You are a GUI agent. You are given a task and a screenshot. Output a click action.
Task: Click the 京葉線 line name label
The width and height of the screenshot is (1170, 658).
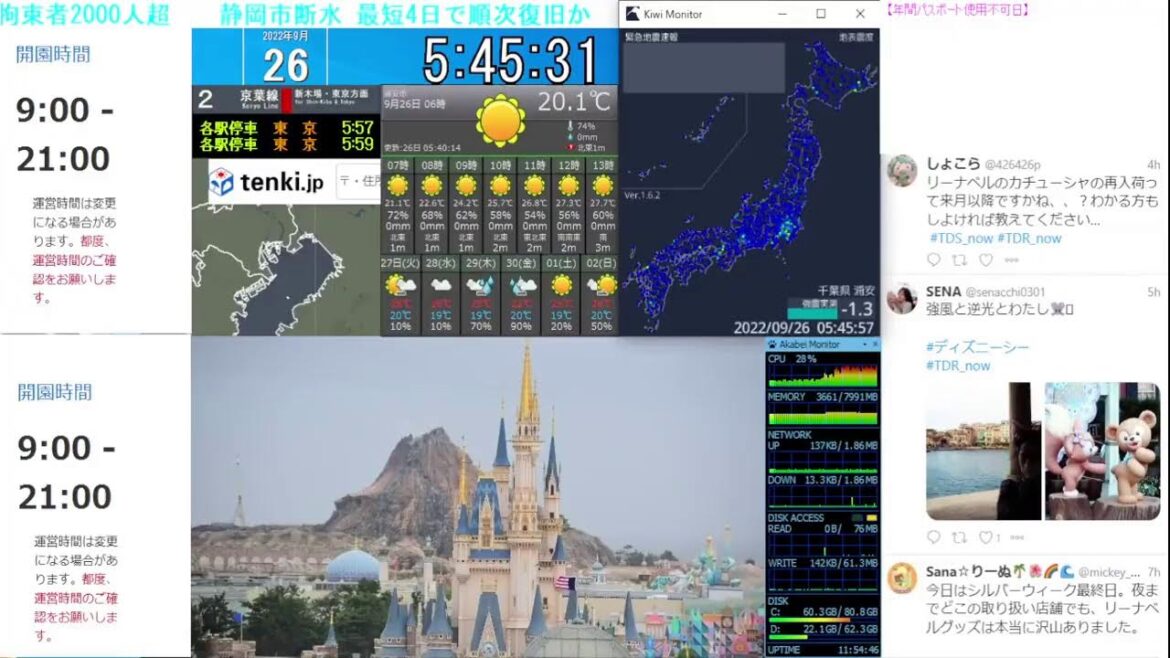(259, 95)
